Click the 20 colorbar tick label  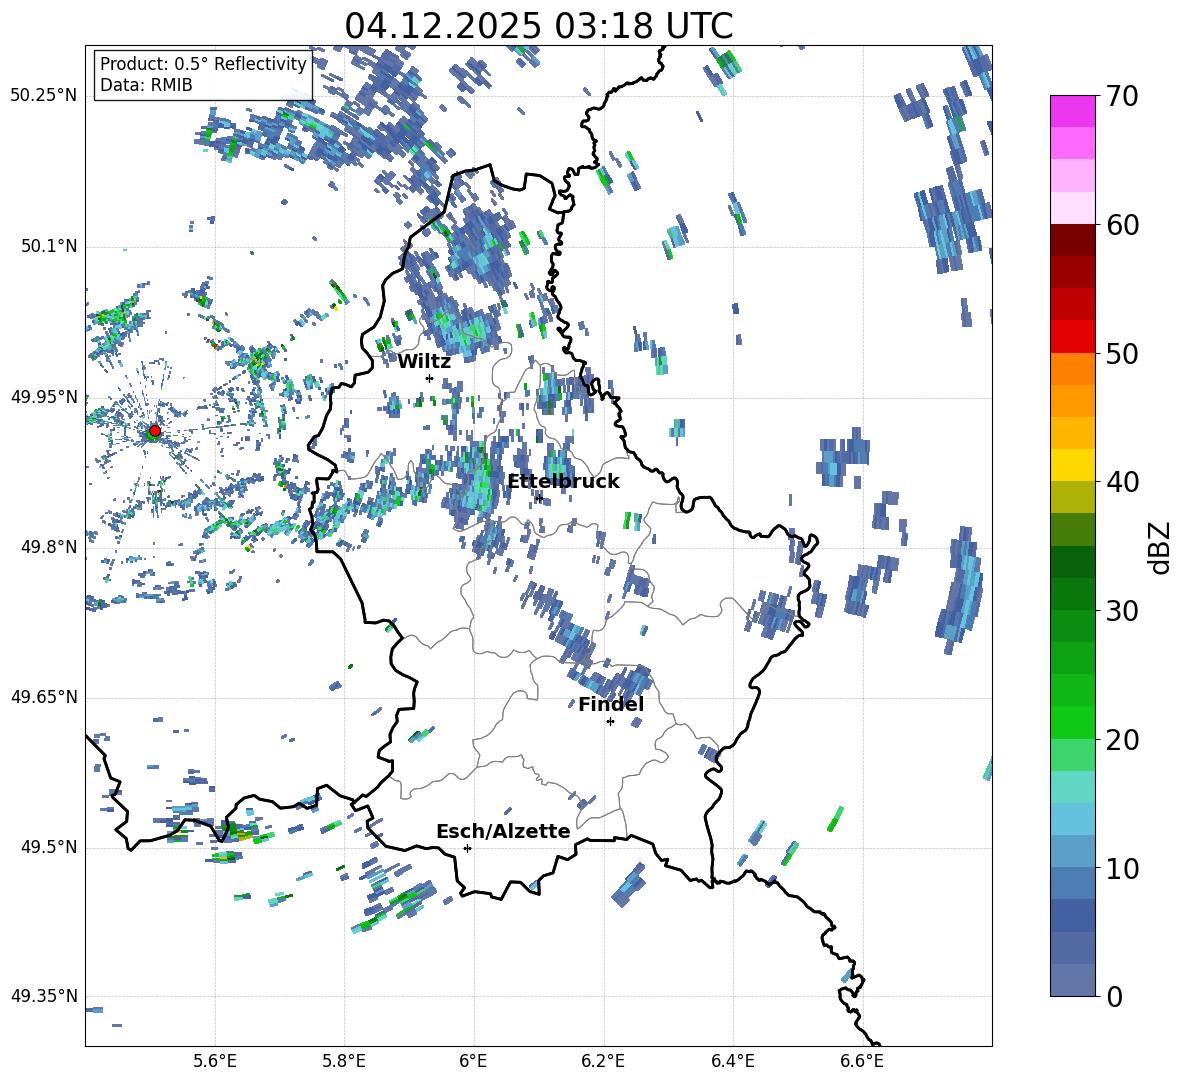coord(1122,739)
